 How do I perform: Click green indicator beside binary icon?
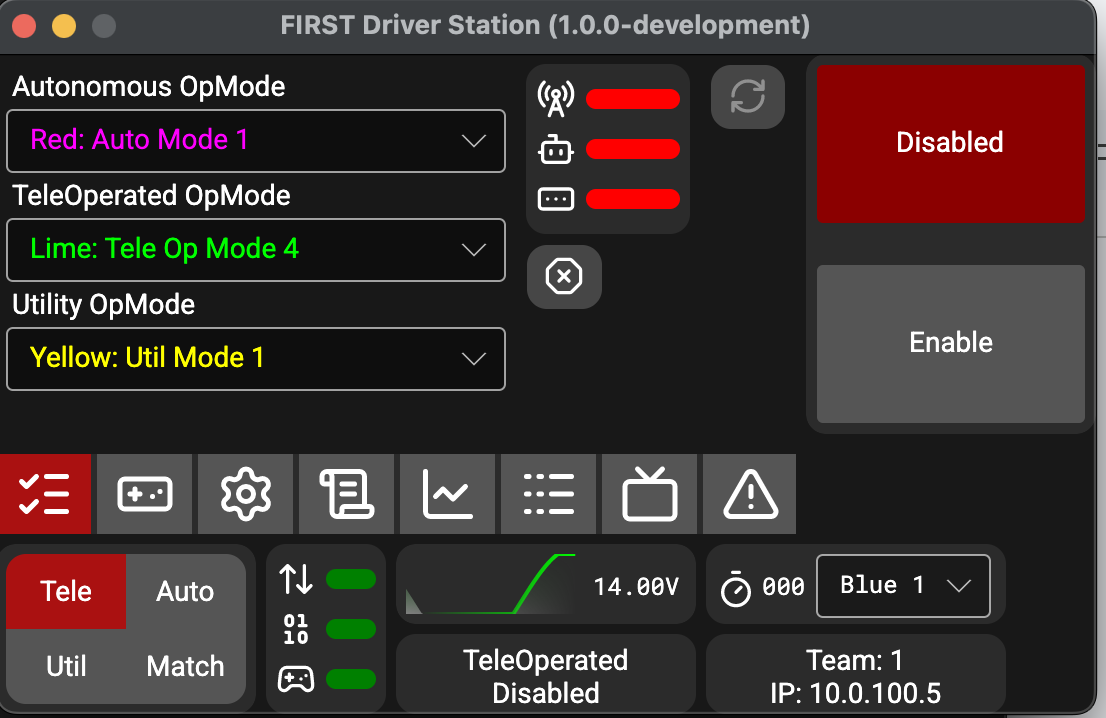pyautogui.click(x=351, y=629)
